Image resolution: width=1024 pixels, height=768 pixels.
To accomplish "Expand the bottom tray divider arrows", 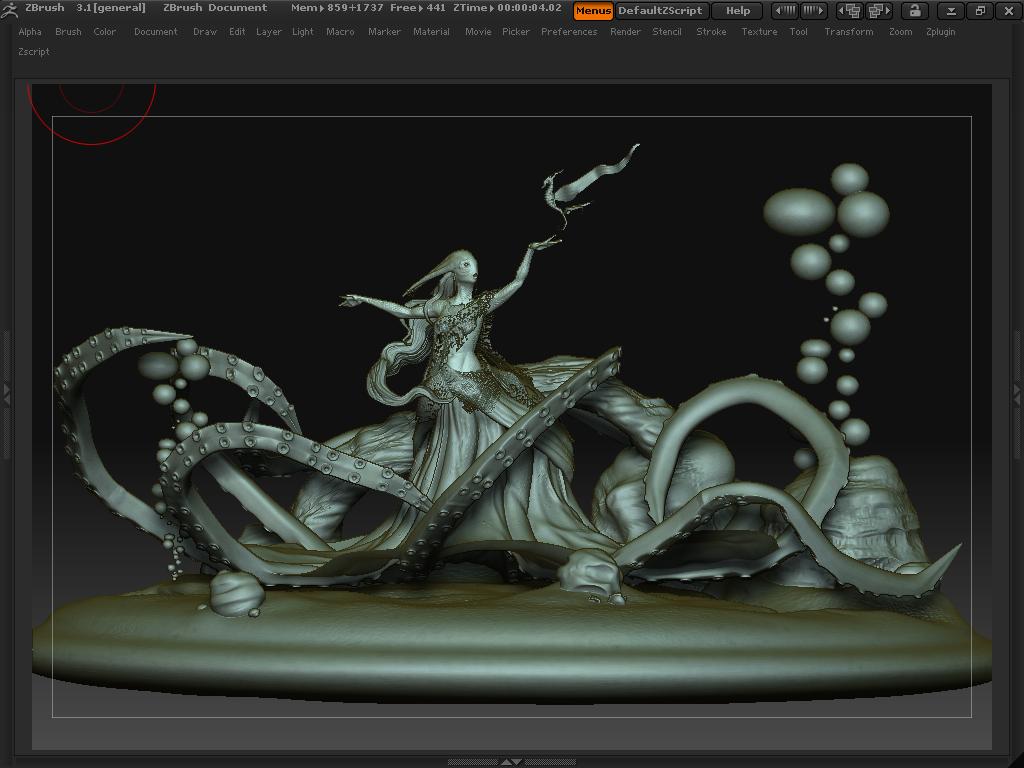I will pos(511,761).
